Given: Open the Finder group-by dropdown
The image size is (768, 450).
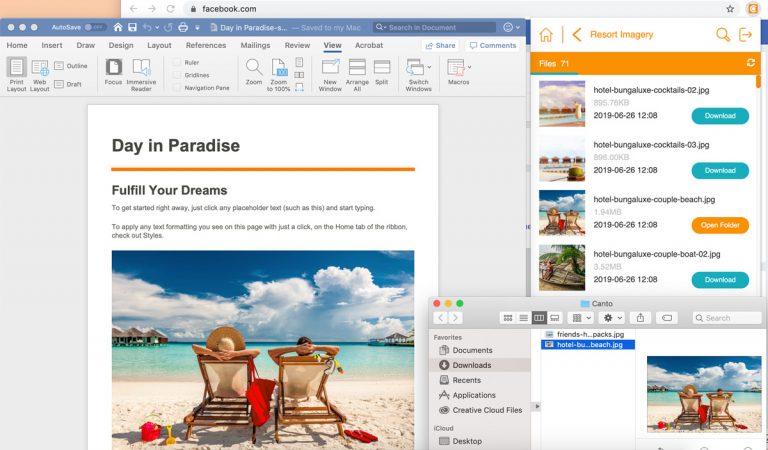Looking at the screenshot, I should (580, 318).
